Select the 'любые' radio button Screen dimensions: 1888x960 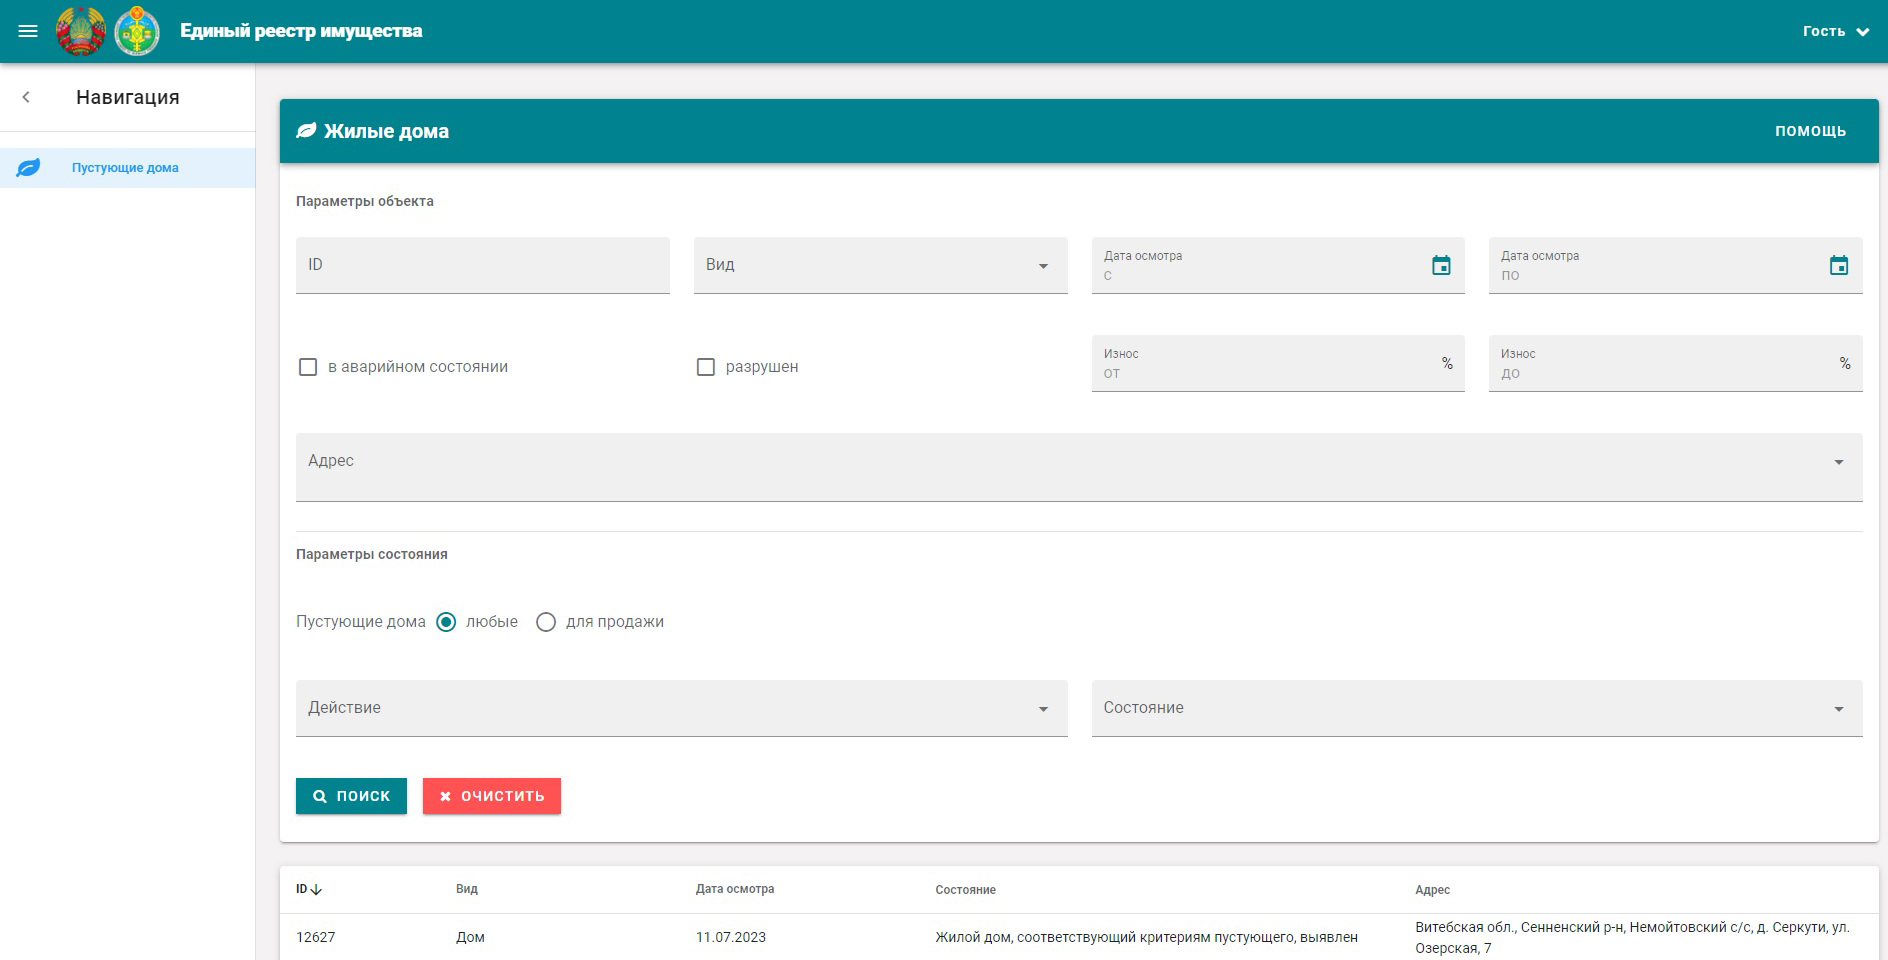click(x=447, y=622)
